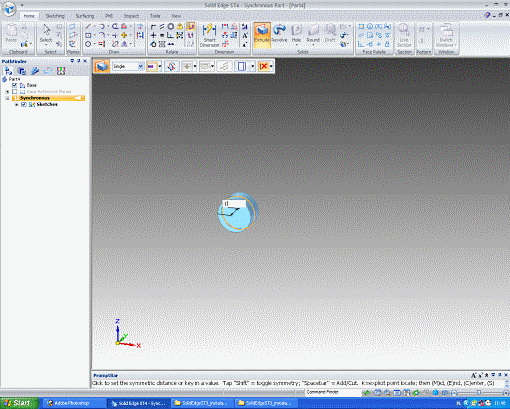Screen dimensions: 510x409
Task: Open the Switch Windows dropdown arrow
Action: click(456, 45)
